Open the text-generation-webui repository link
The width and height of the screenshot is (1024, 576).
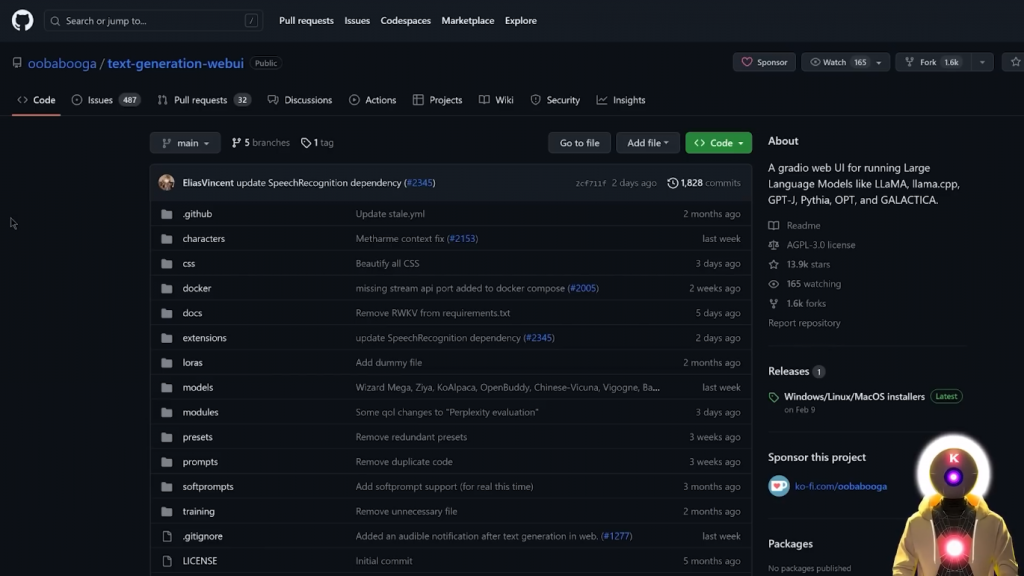pyautogui.click(x=176, y=63)
